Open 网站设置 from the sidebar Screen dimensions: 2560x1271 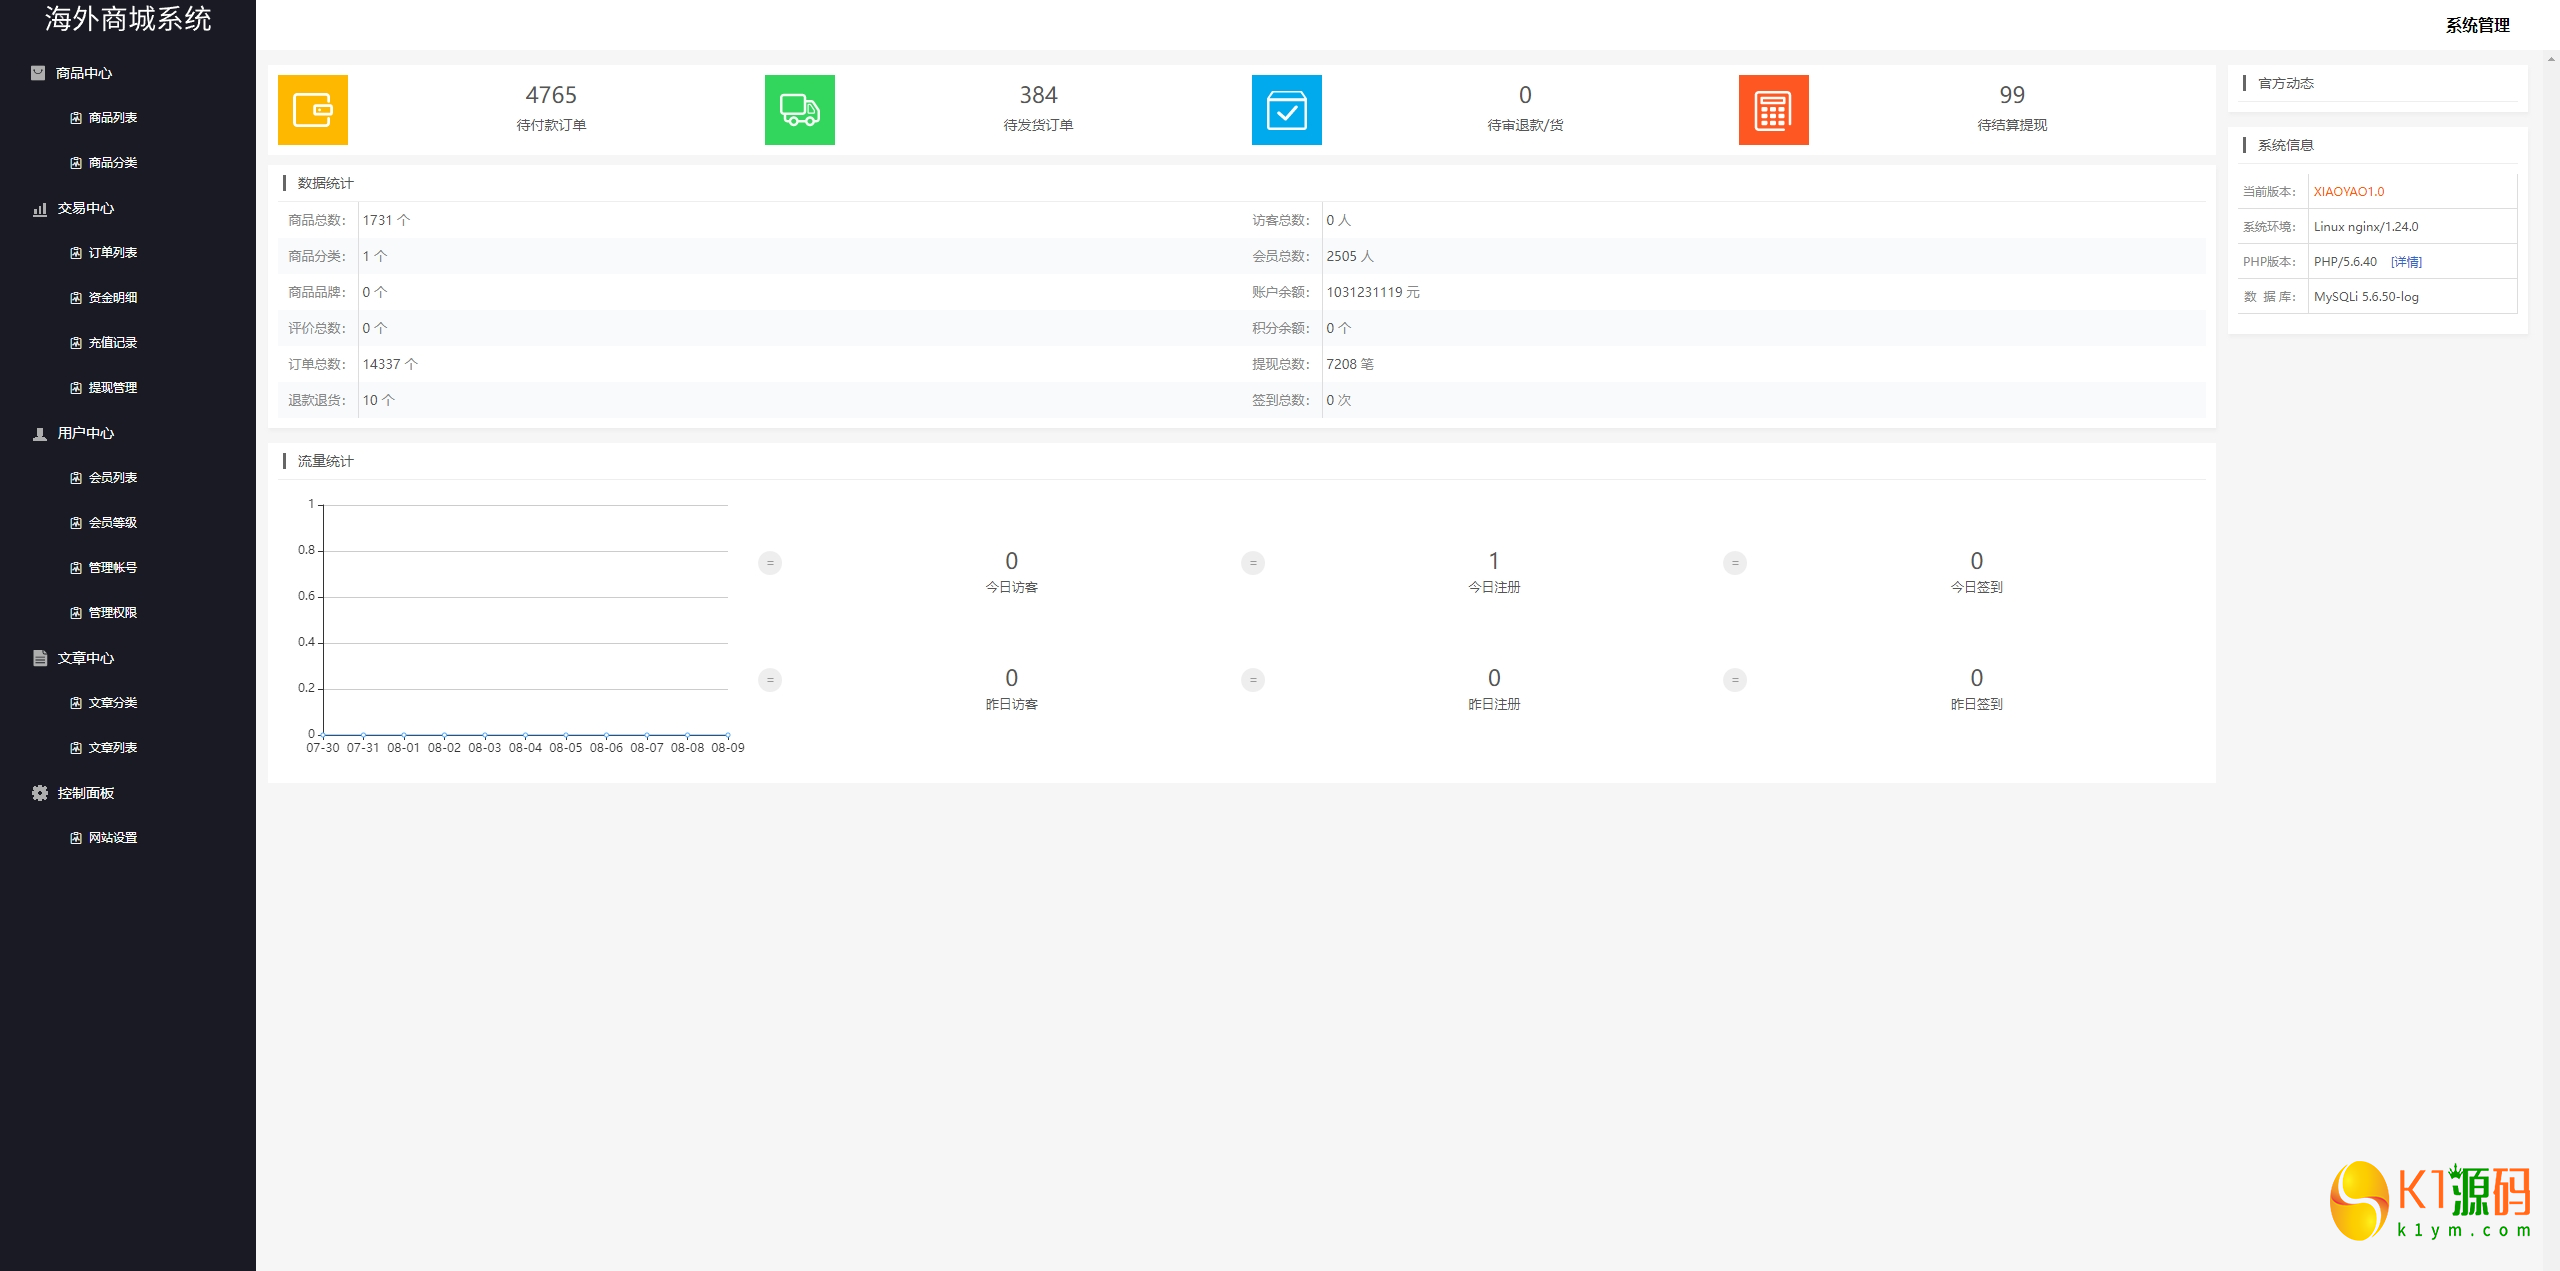112,838
